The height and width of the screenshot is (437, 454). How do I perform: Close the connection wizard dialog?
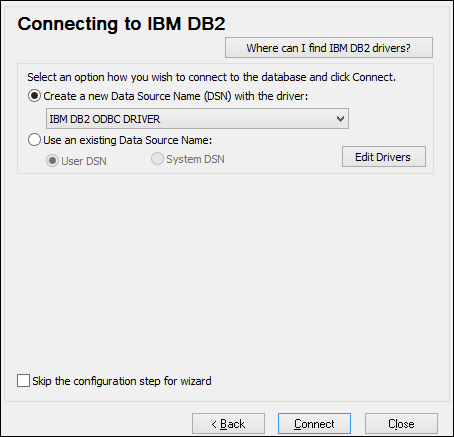point(401,424)
